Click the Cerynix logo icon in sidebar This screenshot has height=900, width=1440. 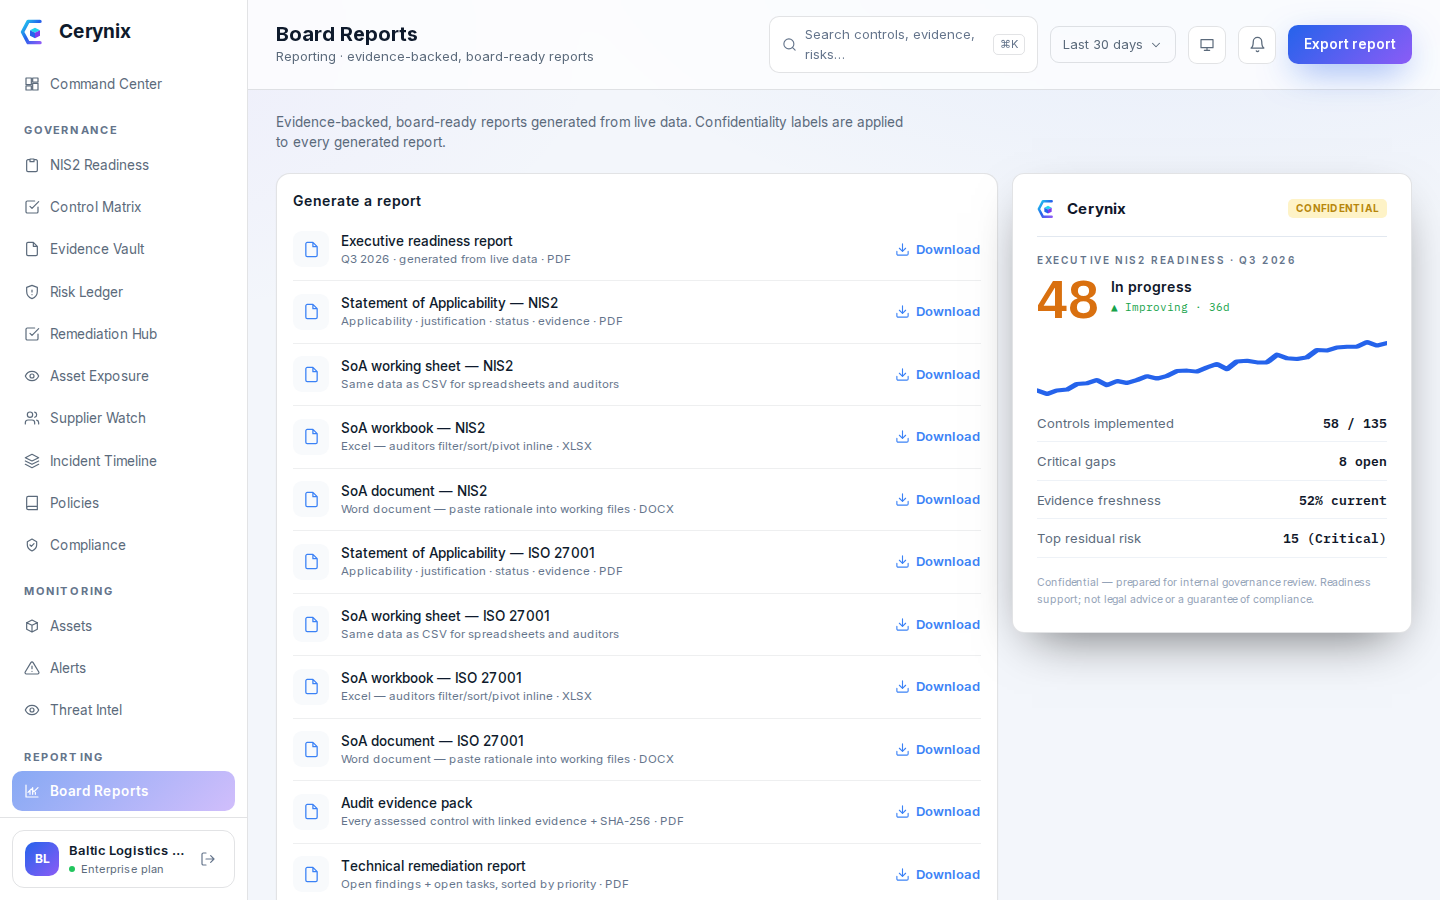click(x=32, y=32)
